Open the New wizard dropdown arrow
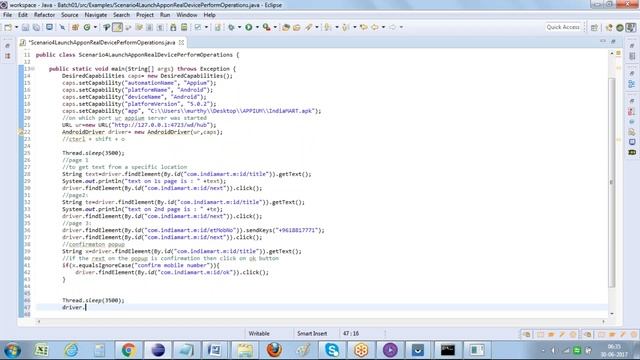 coord(16,27)
